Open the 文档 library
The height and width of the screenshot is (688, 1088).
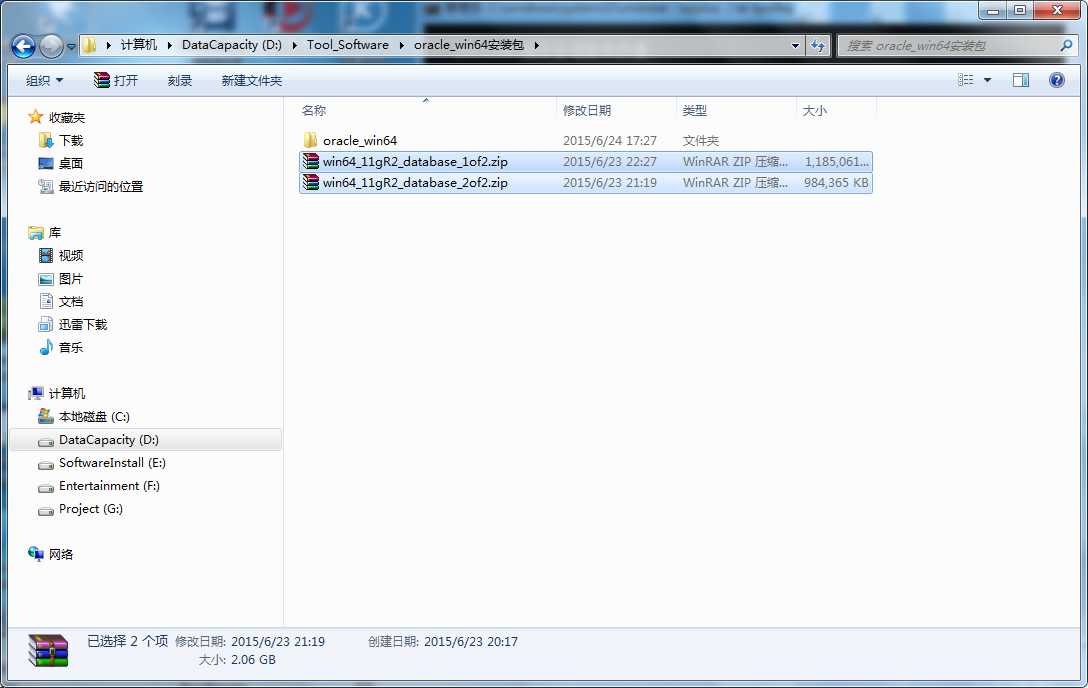(x=71, y=302)
